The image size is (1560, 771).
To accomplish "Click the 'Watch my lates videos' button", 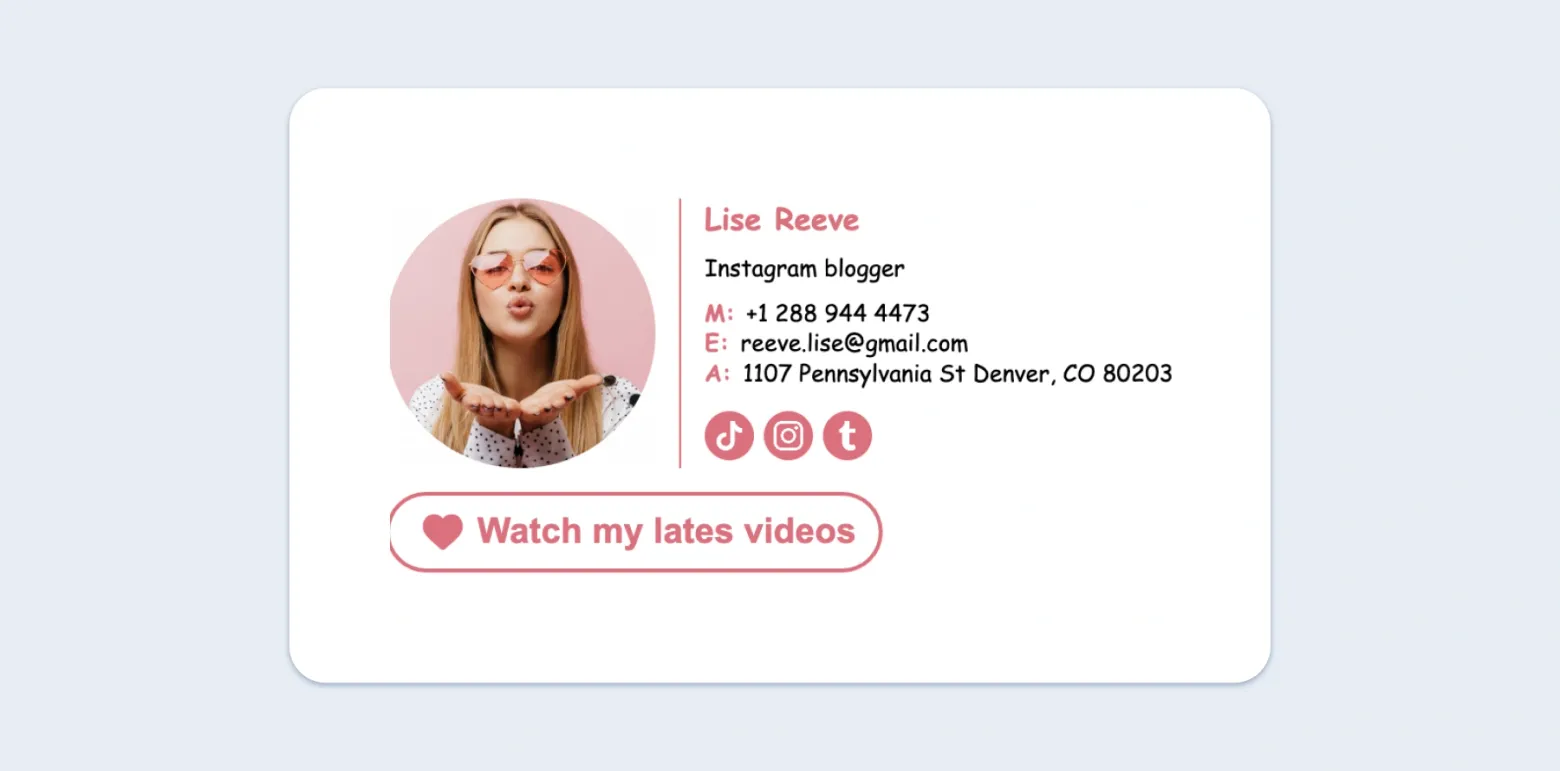I will coord(636,532).
